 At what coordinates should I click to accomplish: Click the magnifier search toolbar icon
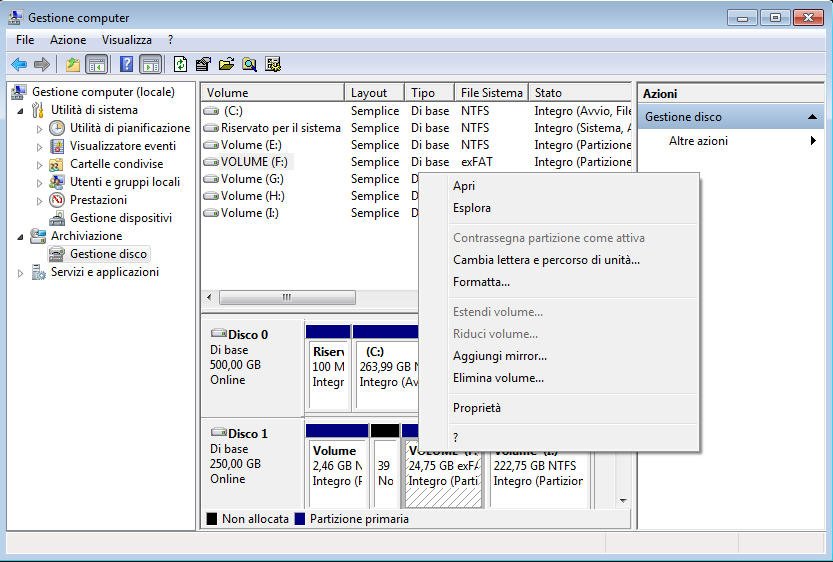tap(250, 65)
